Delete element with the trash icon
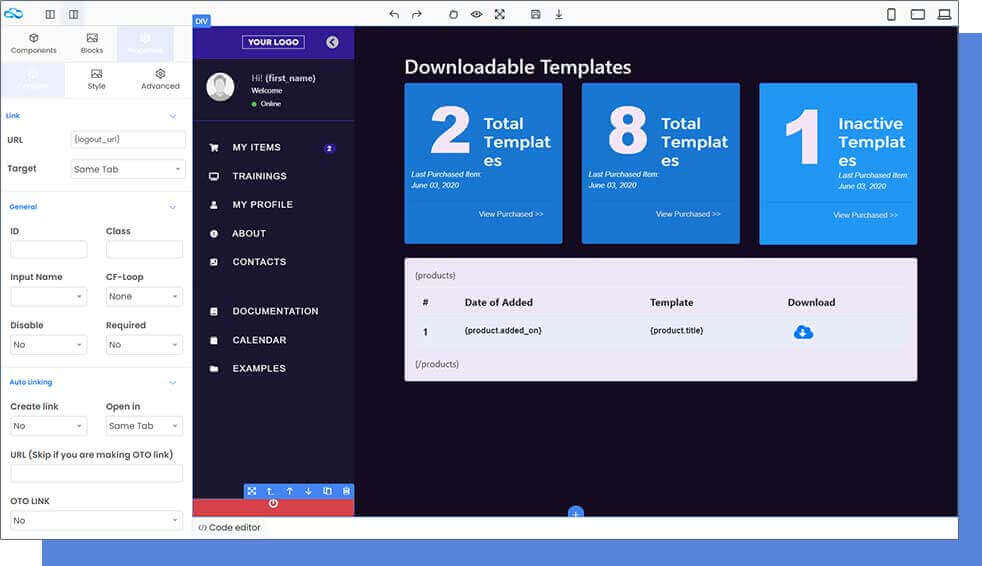The image size is (982, 566). point(346,491)
